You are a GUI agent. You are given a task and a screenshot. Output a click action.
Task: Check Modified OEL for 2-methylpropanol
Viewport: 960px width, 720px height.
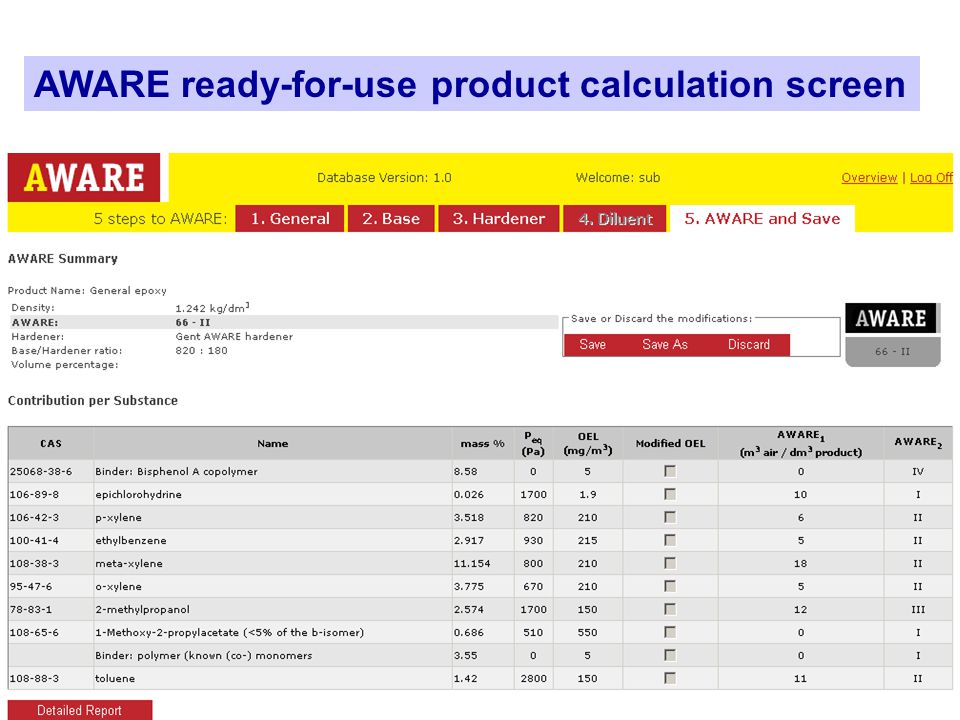pyautogui.click(x=670, y=609)
